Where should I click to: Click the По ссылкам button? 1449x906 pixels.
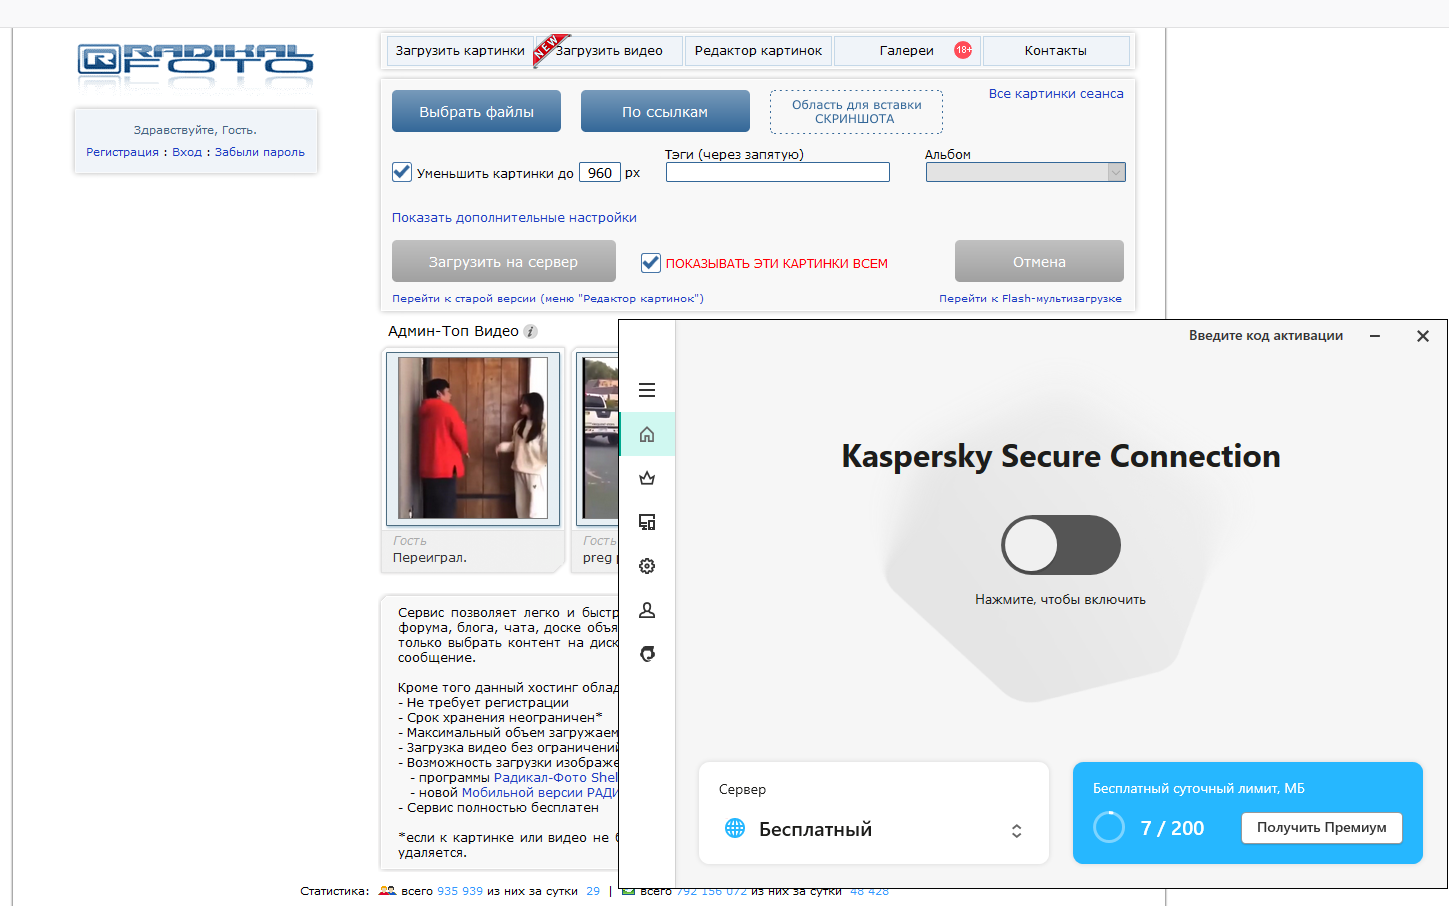click(x=665, y=111)
